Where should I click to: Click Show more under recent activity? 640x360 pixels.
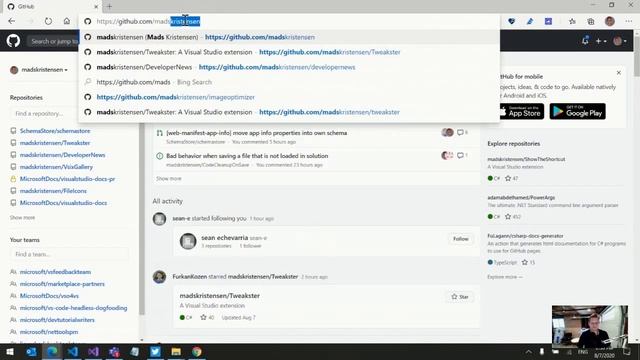pos(169,178)
